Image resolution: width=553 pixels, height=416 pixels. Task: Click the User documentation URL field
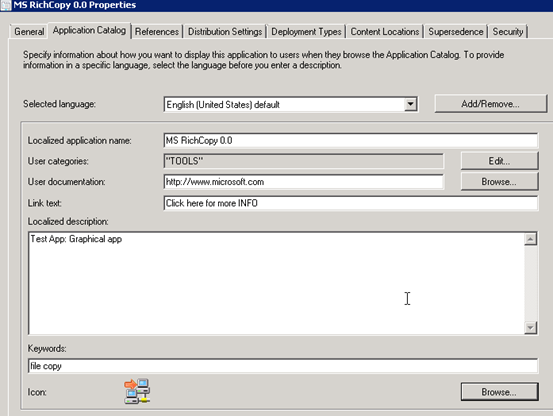click(x=304, y=182)
